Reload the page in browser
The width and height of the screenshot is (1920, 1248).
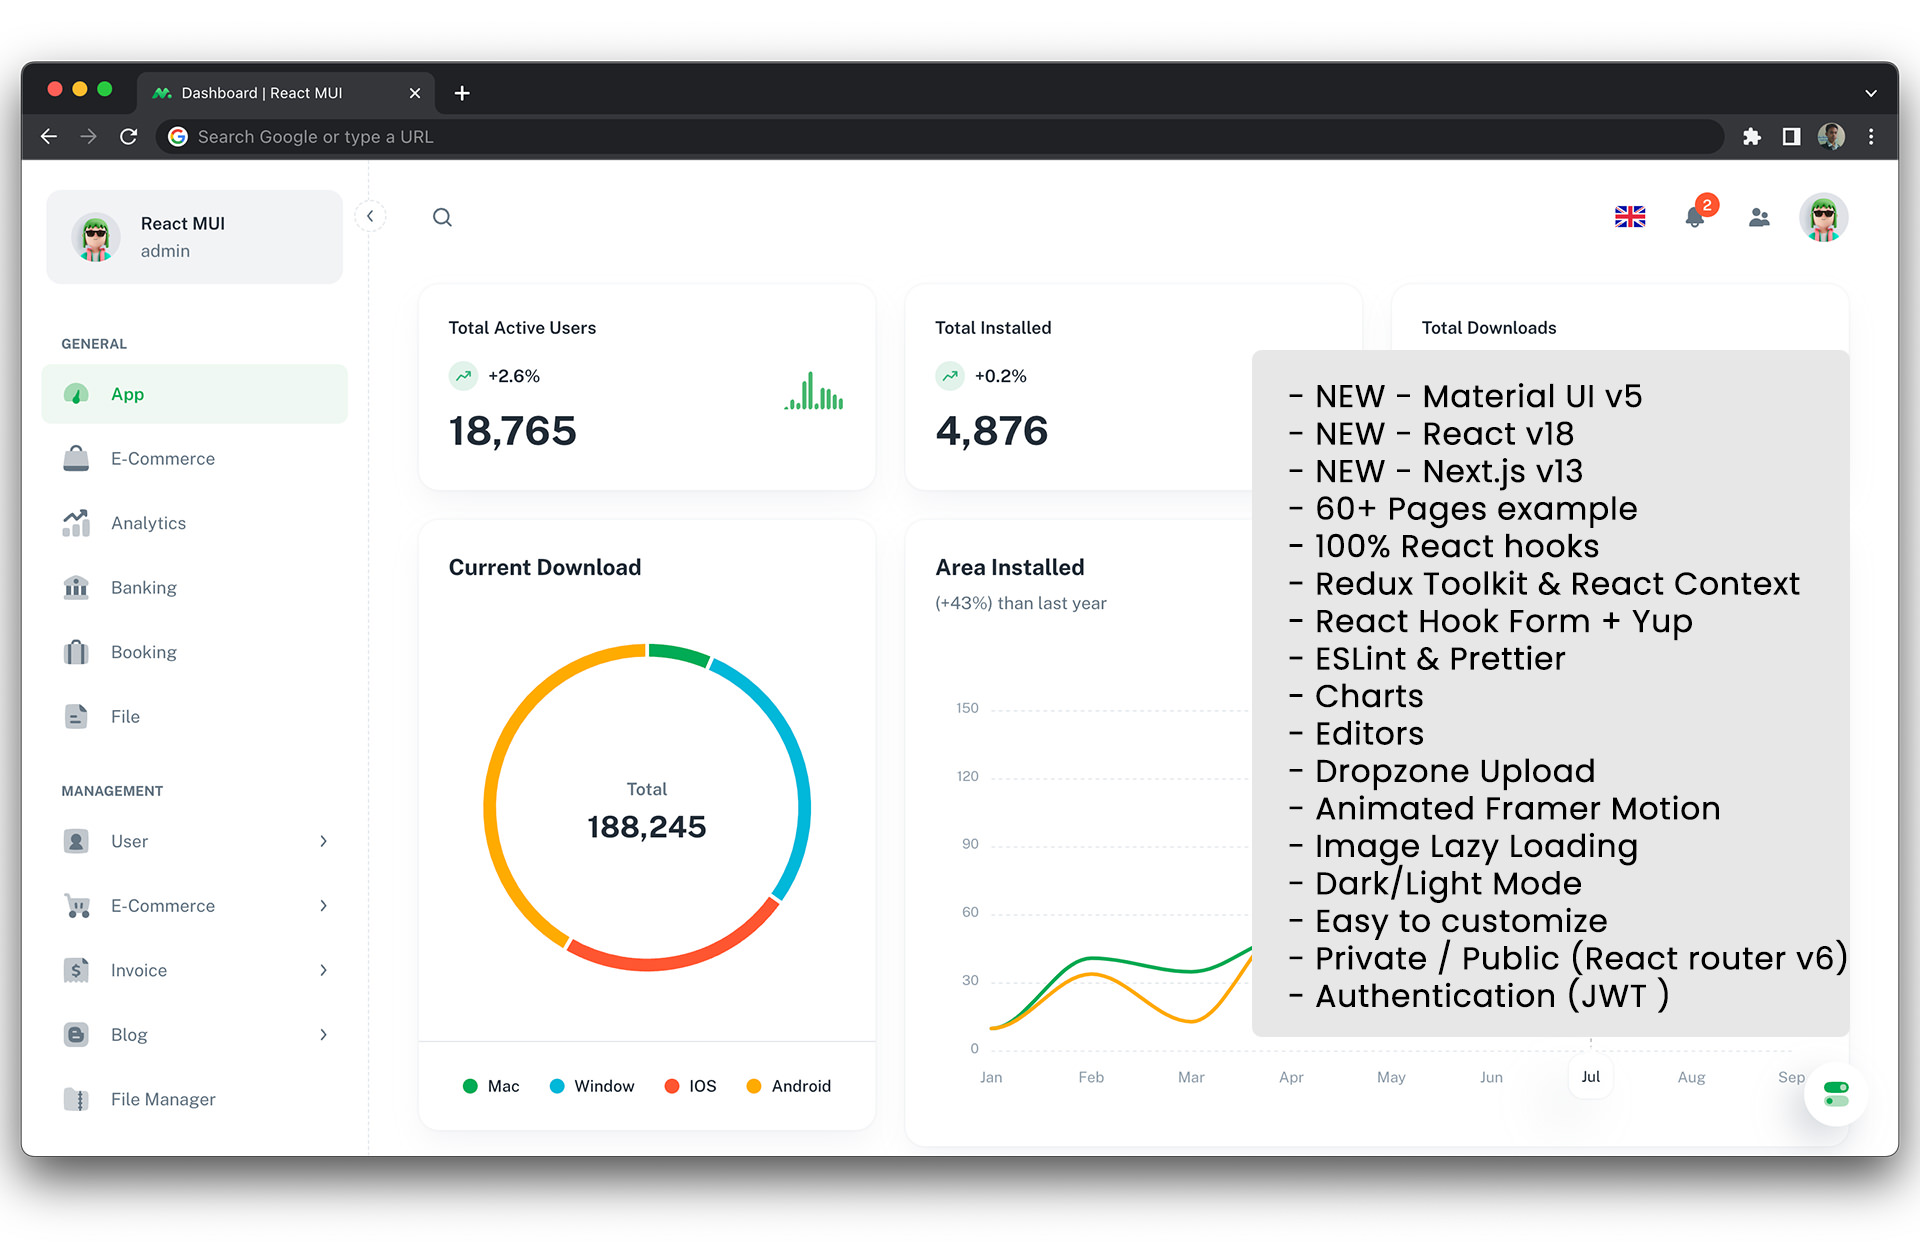pyautogui.click(x=128, y=137)
